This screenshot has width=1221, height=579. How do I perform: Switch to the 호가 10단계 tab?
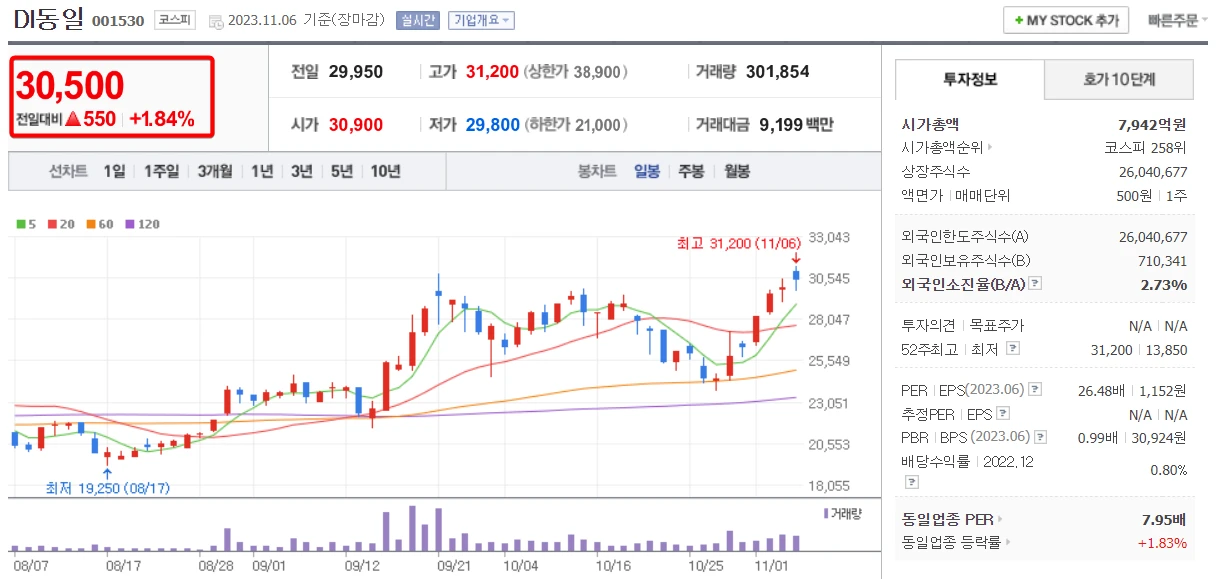[1118, 78]
